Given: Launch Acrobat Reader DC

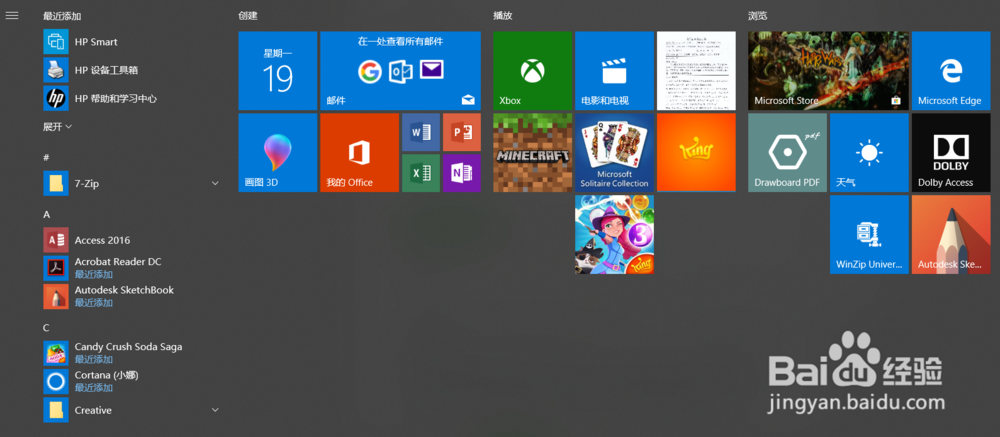Looking at the screenshot, I should pyautogui.click(x=131, y=269).
